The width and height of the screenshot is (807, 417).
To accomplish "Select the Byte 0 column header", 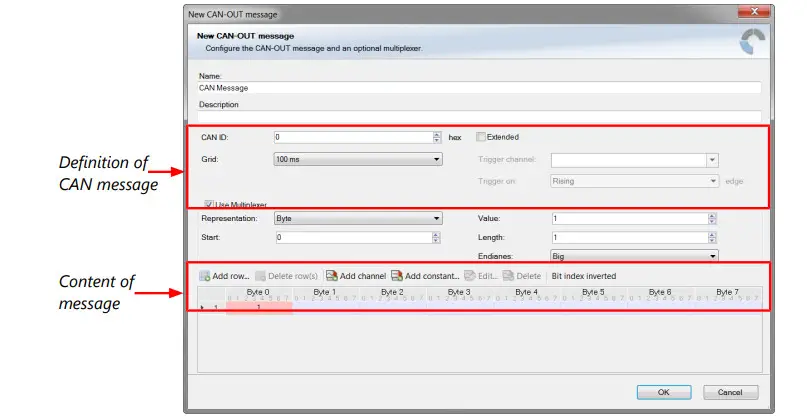I will (x=259, y=294).
